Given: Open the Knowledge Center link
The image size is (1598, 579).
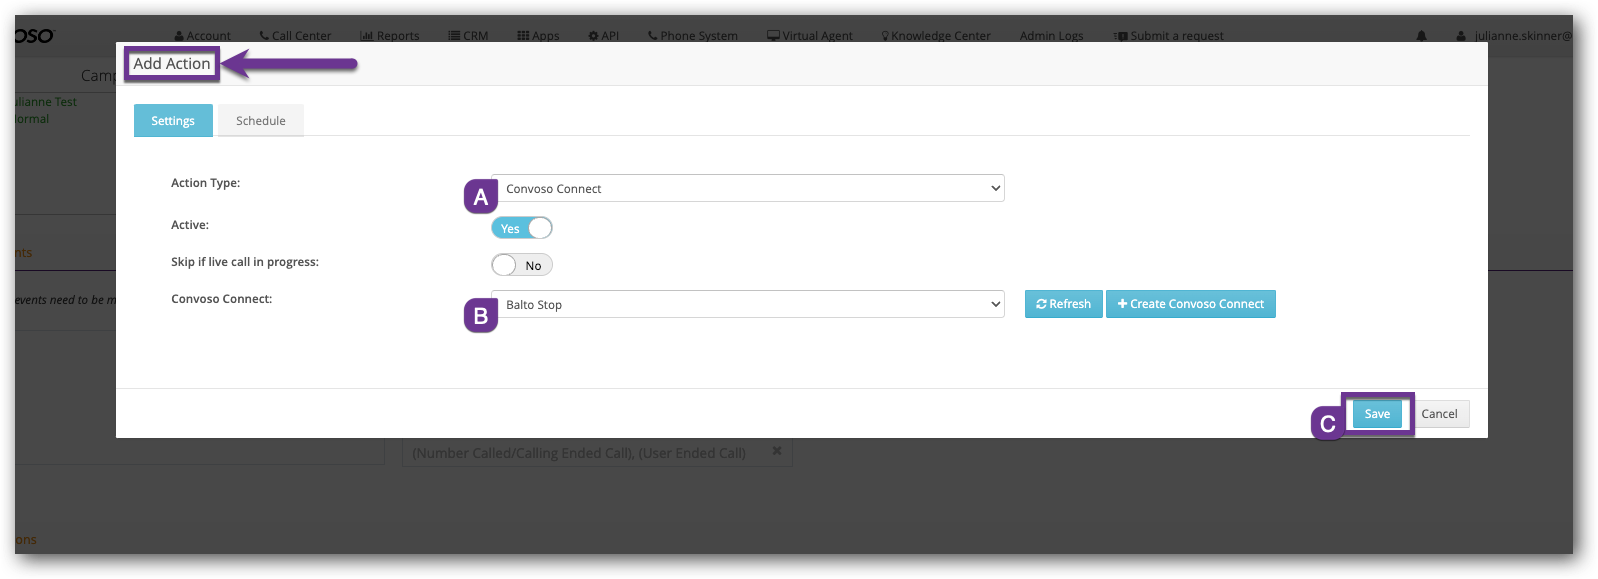Looking at the screenshot, I should (x=936, y=36).
